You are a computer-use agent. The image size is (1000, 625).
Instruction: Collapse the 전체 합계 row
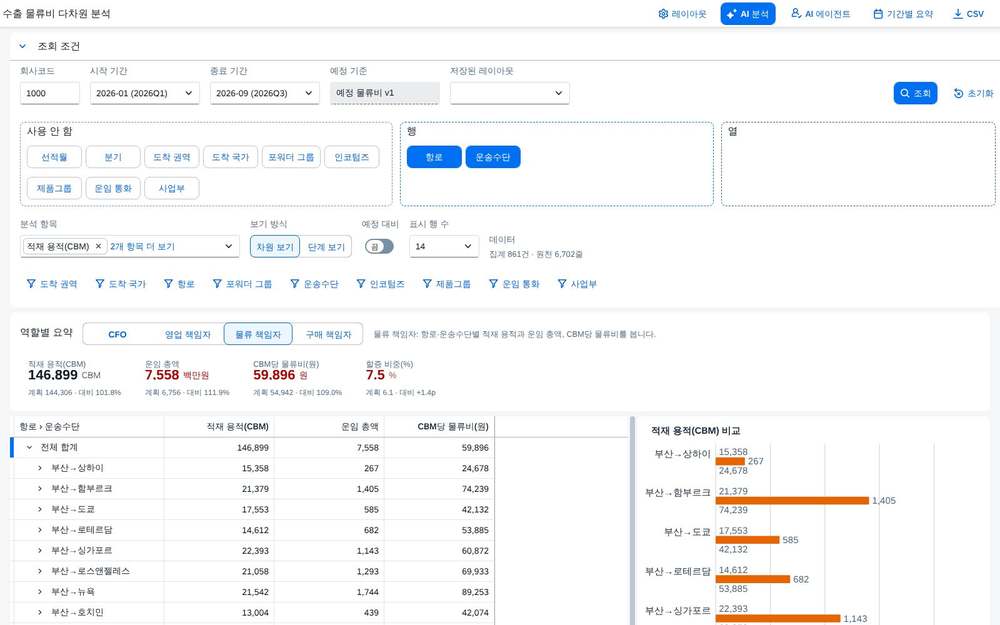tap(29, 448)
